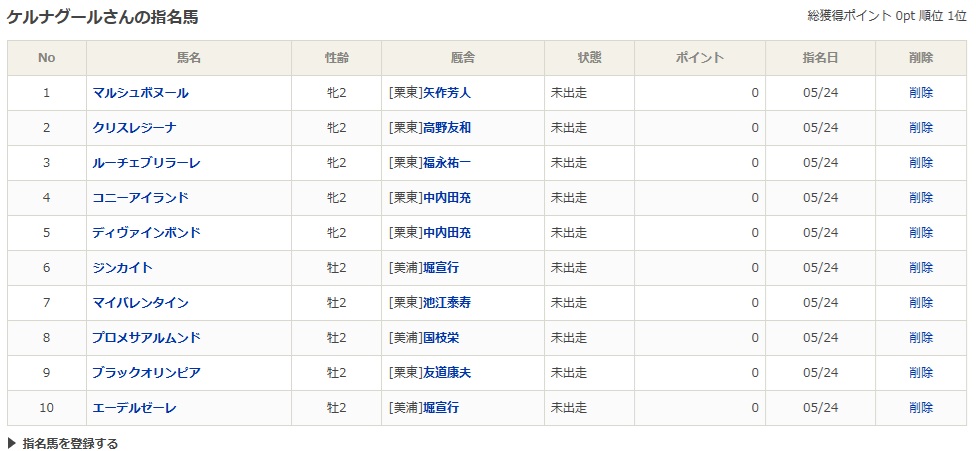Click the ケルナグールさんの指名馬 heading
Screen dimensions: 976x451
pos(103,17)
